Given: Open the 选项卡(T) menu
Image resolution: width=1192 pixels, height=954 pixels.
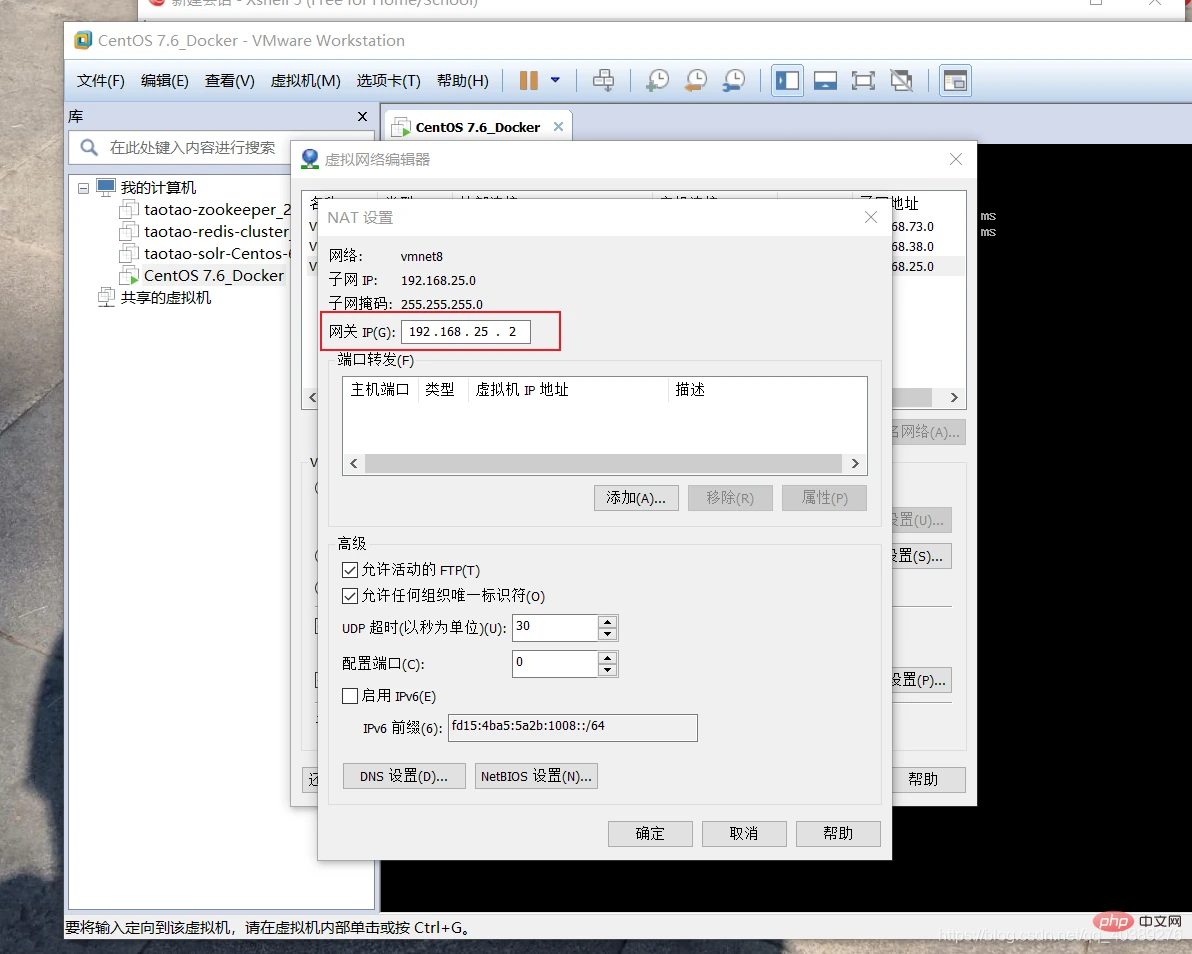Looking at the screenshot, I should (388, 81).
